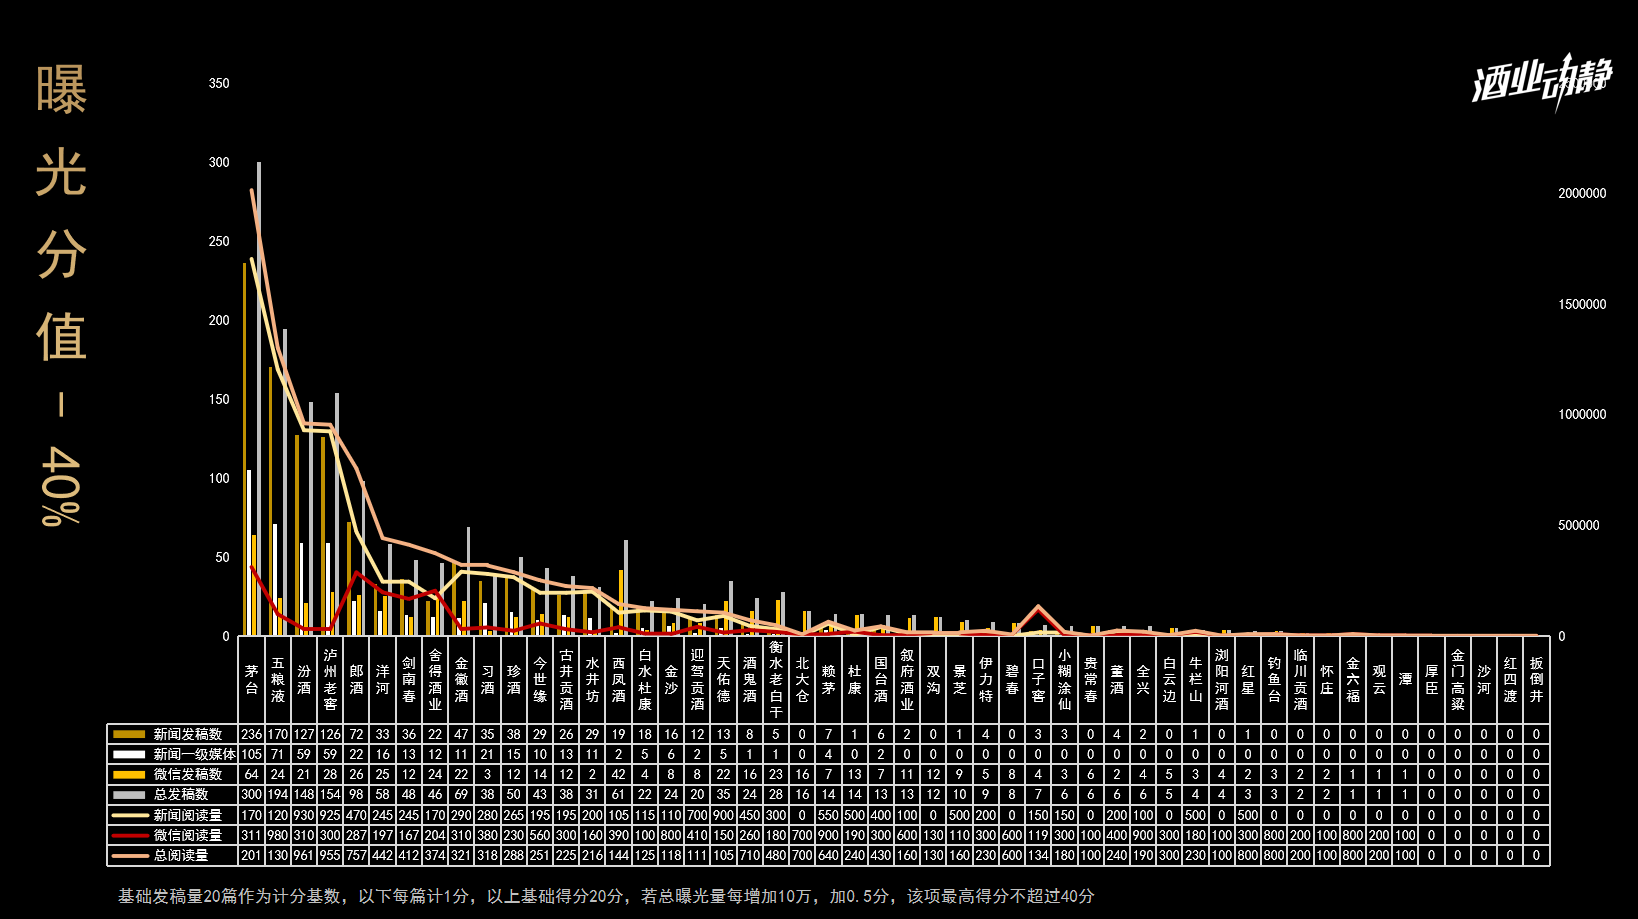The height and width of the screenshot is (919, 1638).
Task: Select the 泸州老窖 category label
Action: [330, 680]
